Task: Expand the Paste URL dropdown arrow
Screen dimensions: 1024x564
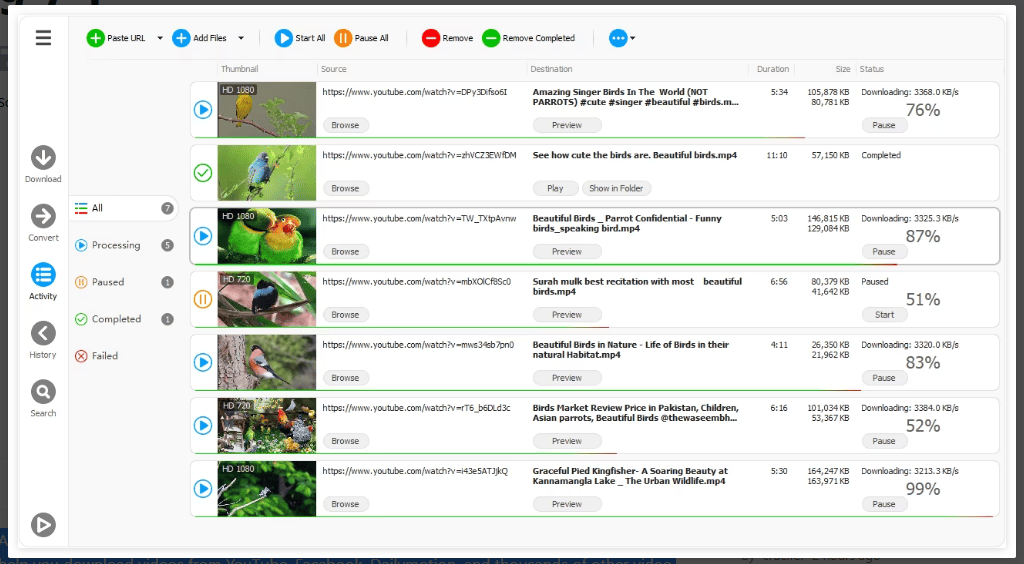Action: pos(160,38)
